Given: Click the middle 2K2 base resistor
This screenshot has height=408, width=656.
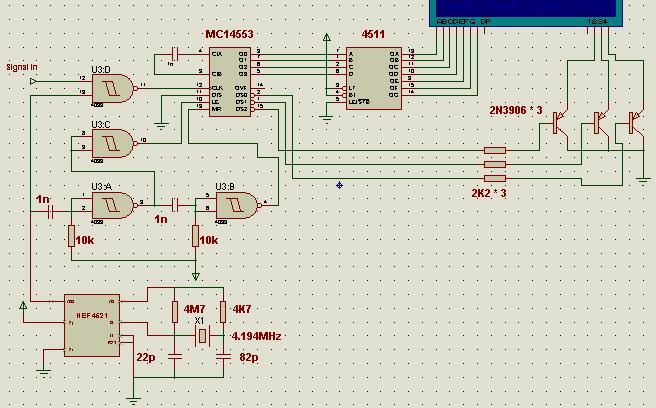Looking at the screenshot, I should [x=495, y=164].
